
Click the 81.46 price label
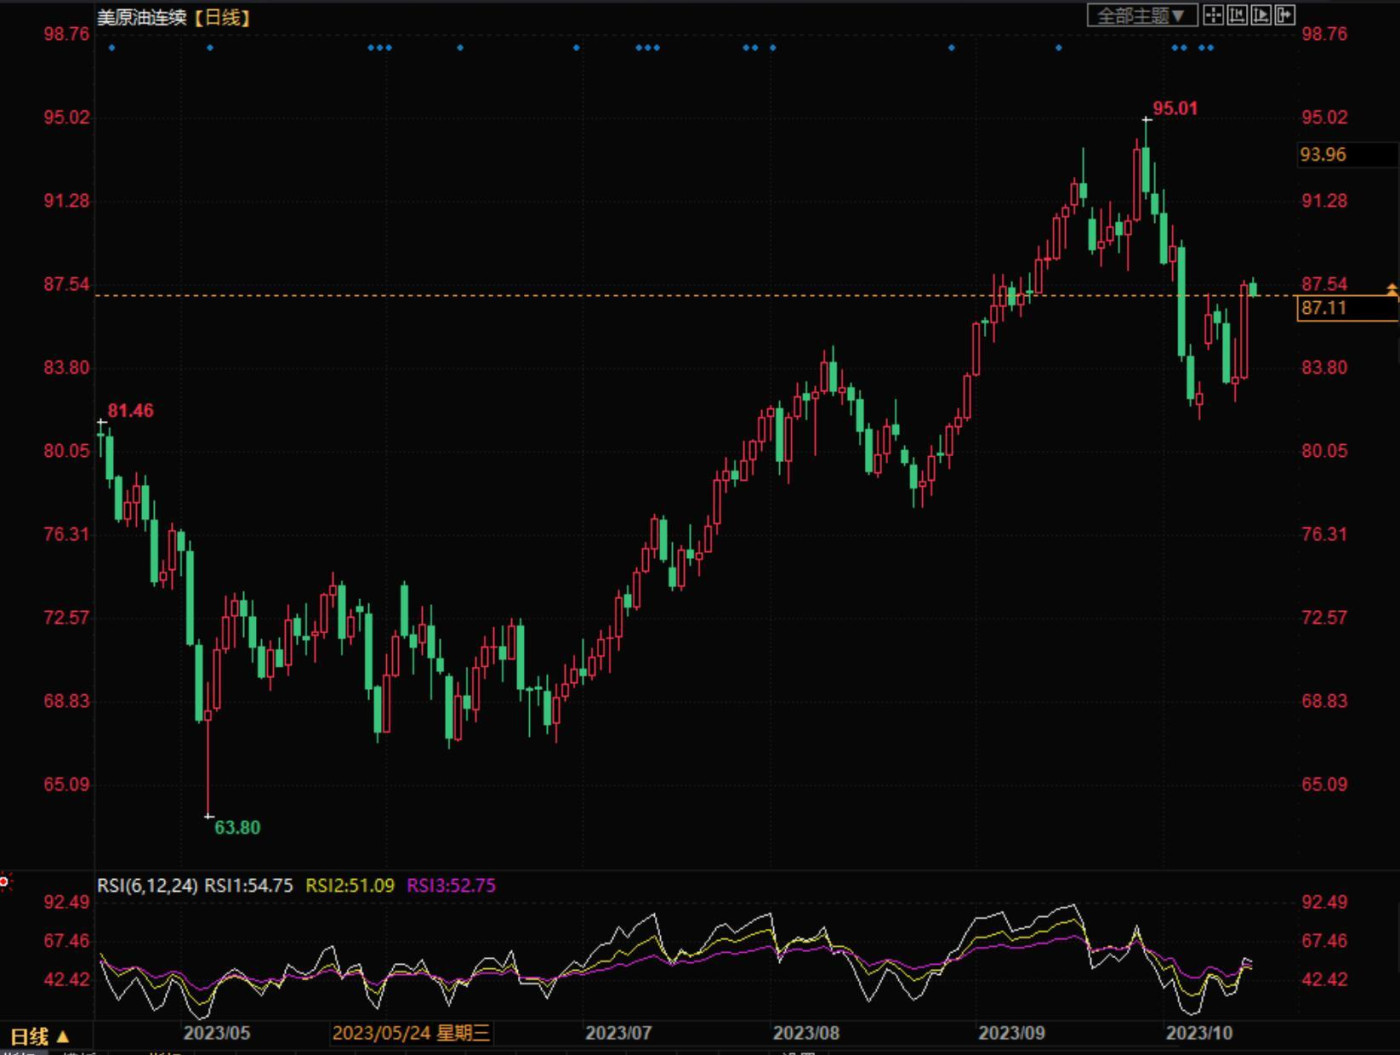130,410
